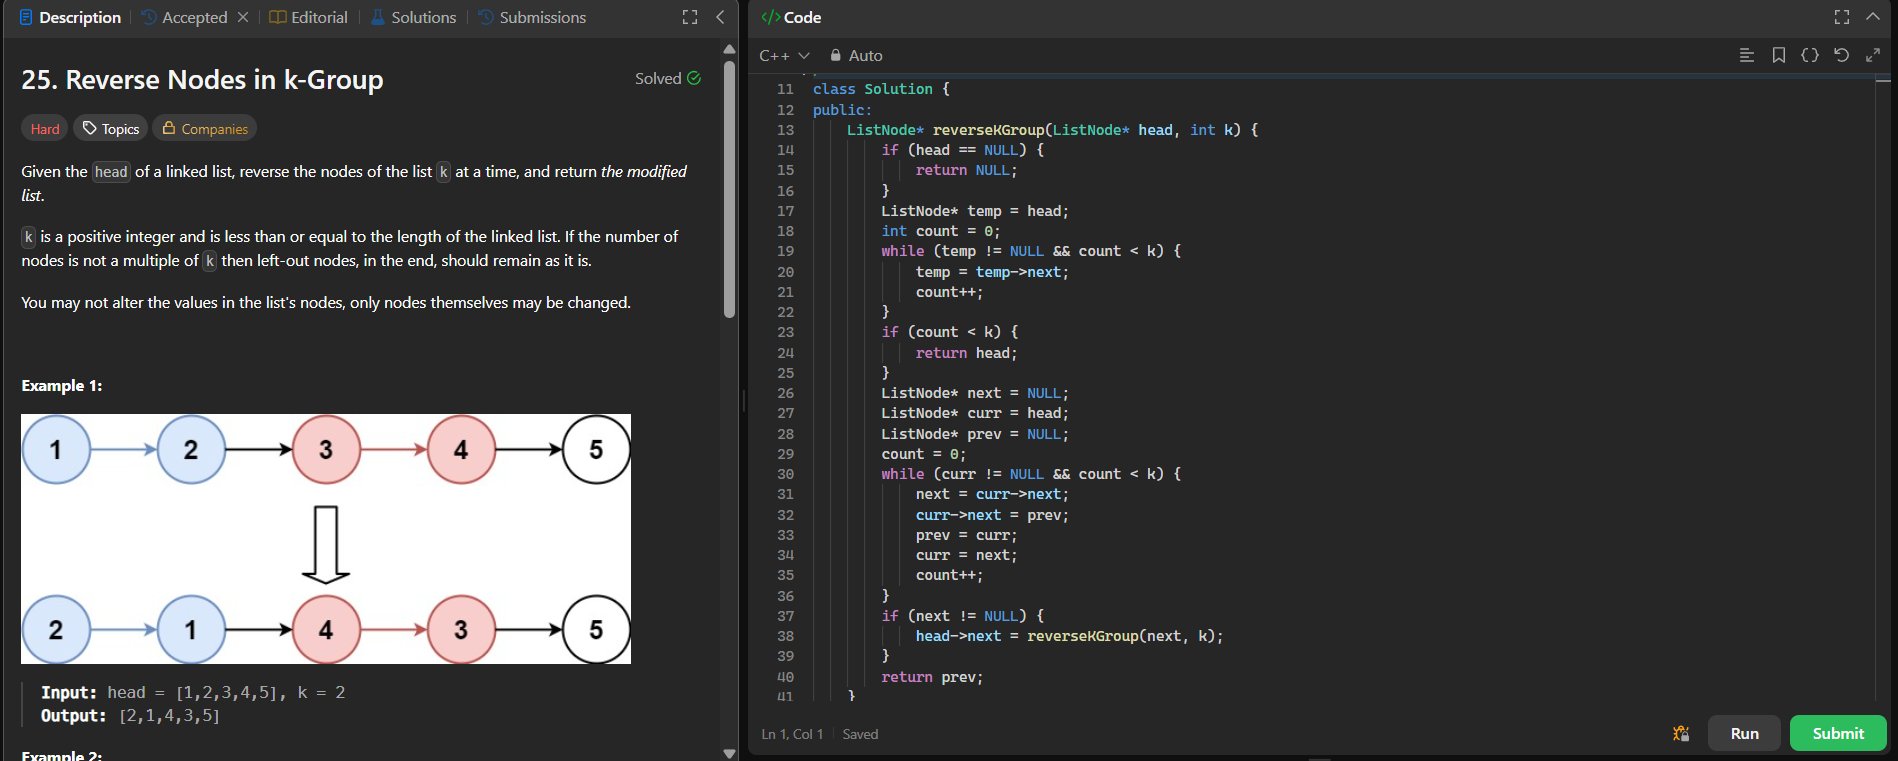This screenshot has height=761, width=1898.
Task: Click the description panel vertical scrollbar
Action: [x=729, y=190]
